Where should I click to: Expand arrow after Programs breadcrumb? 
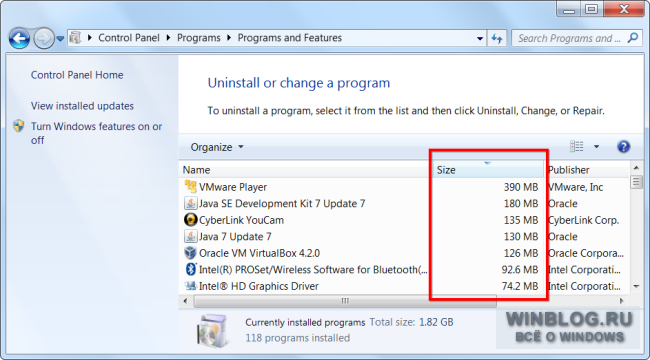point(229,38)
